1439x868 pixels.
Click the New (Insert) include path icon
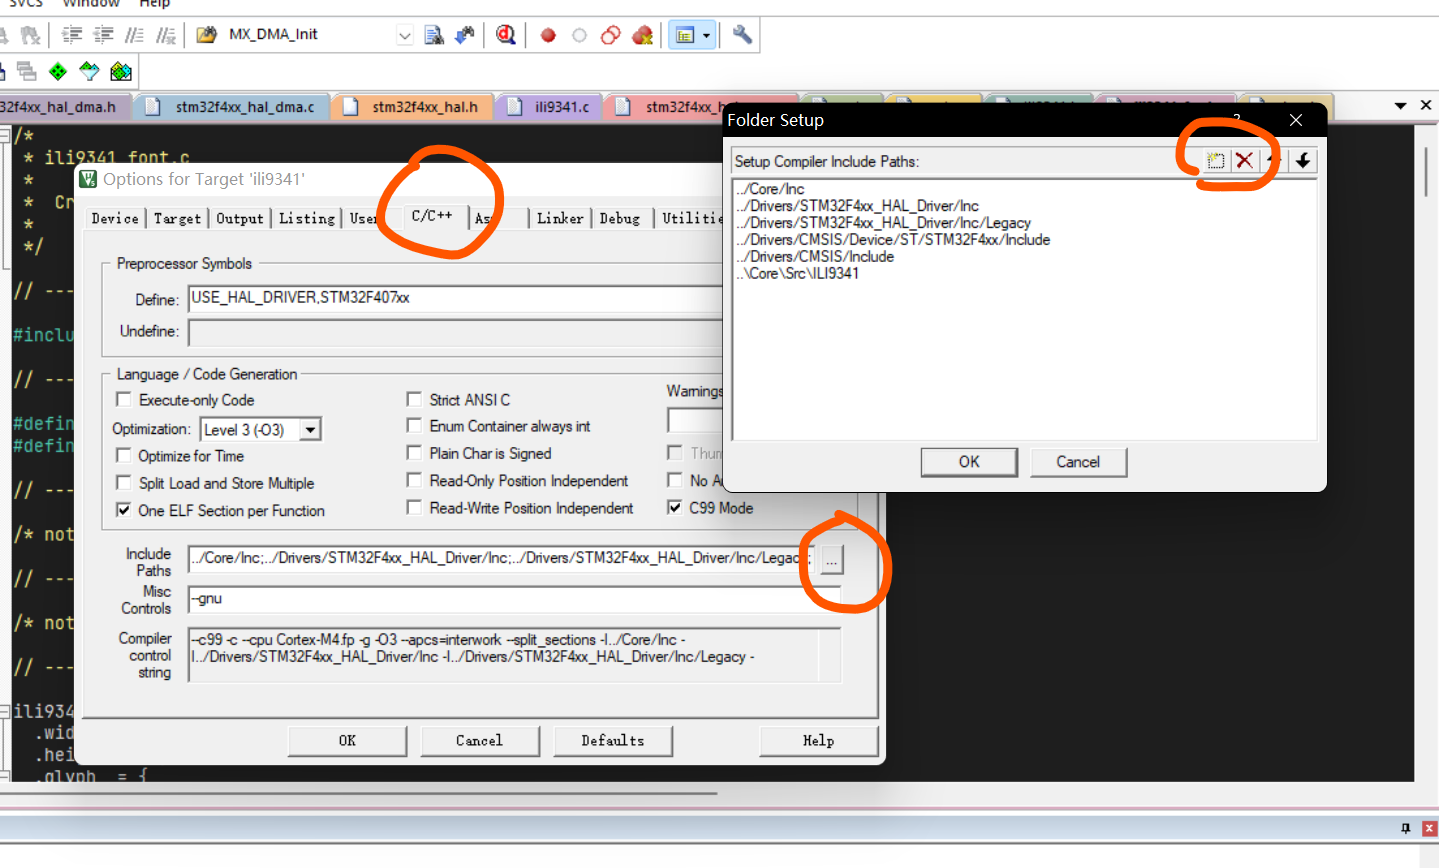click(x=1215, y=161)
